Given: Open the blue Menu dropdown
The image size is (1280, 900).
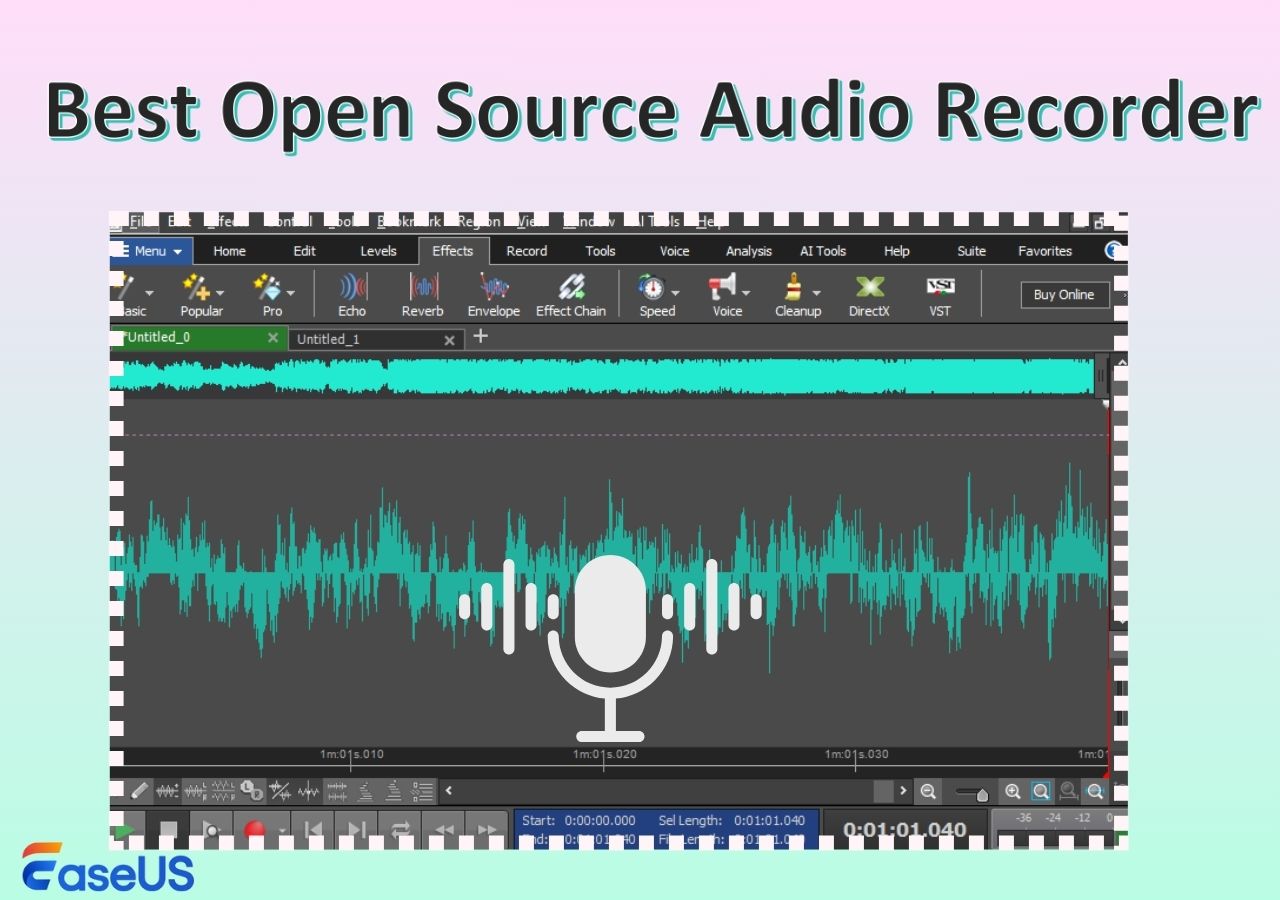Looking at the screenshot, I should (151, 251).
